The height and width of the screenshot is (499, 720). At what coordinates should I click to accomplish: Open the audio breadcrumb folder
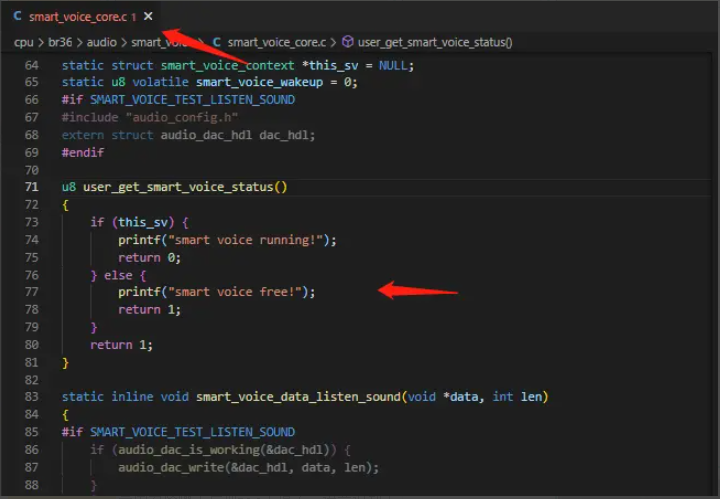[101, 42]
